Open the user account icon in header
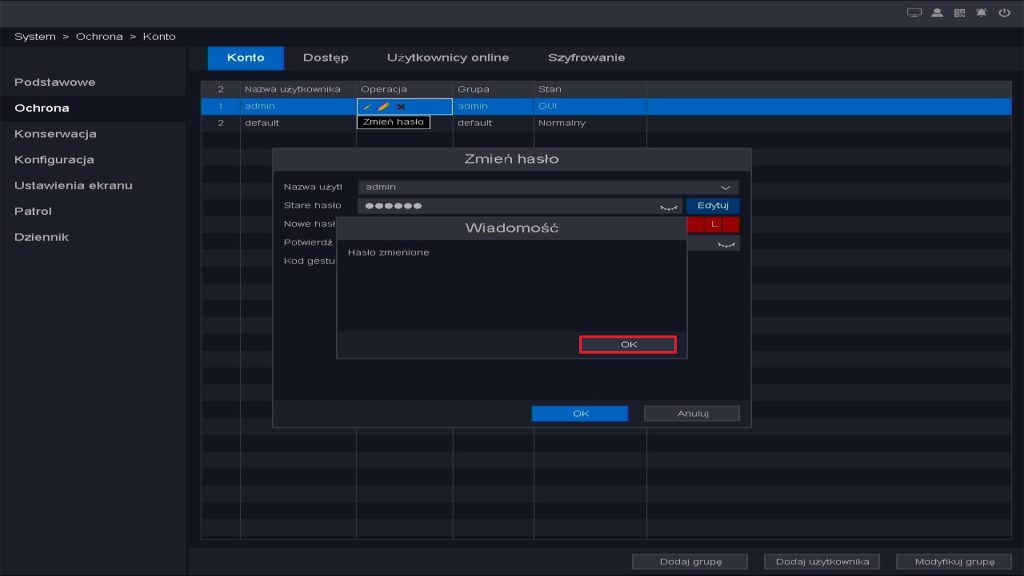 (x=937, y=13)
